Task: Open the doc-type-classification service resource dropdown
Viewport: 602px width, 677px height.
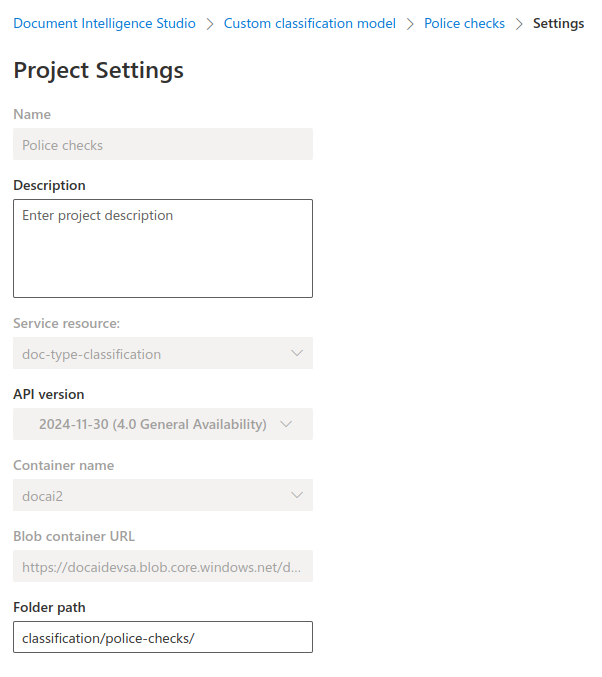Action: (x=163, y=353)
